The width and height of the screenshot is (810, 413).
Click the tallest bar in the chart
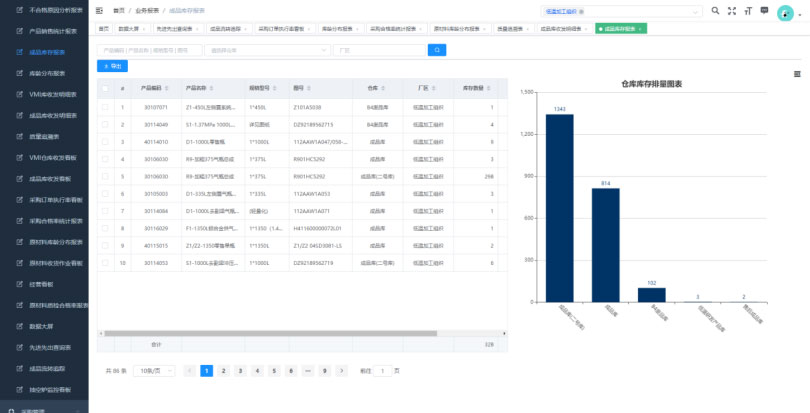coord(559,207)
